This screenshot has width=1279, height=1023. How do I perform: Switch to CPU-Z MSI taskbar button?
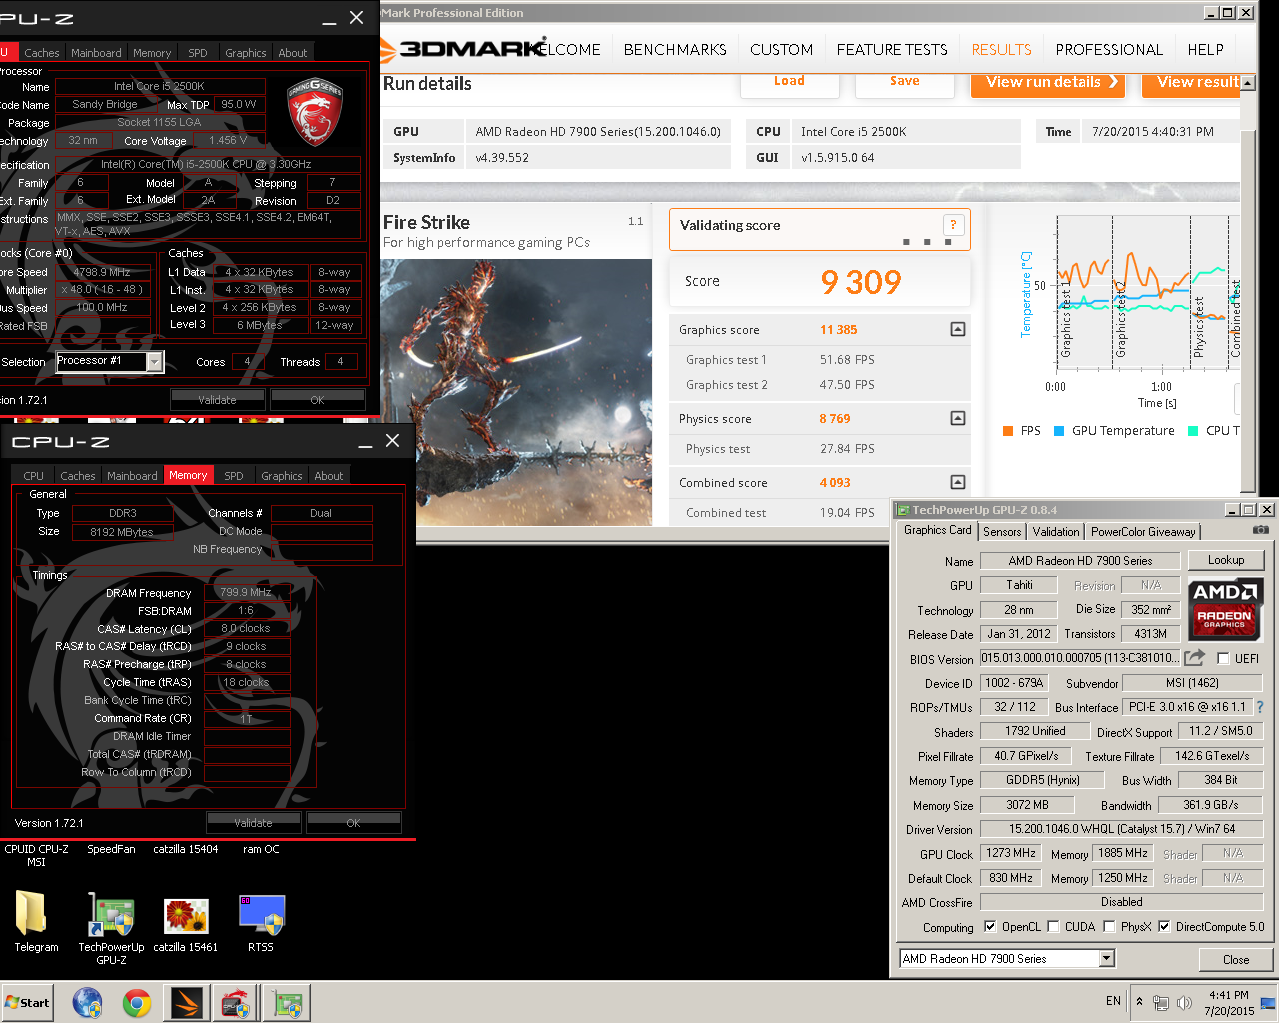pyautogui.click(x=236, y=1003)
